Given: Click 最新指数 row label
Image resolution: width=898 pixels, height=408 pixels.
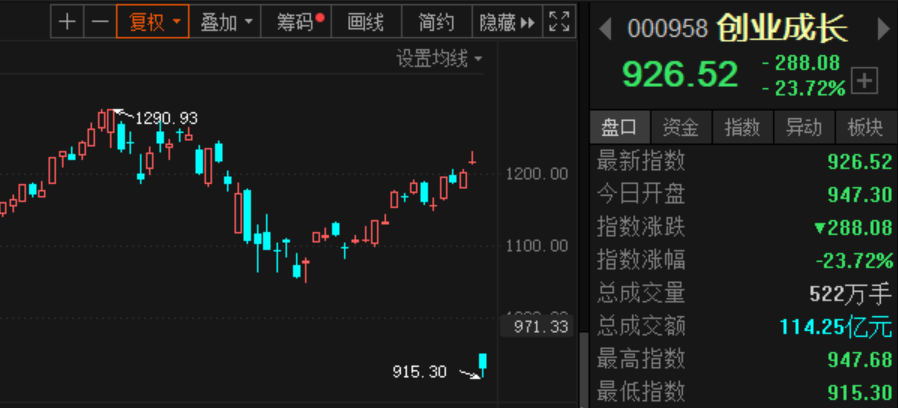Looking at the screenshot, I should [x=641, y=161].
